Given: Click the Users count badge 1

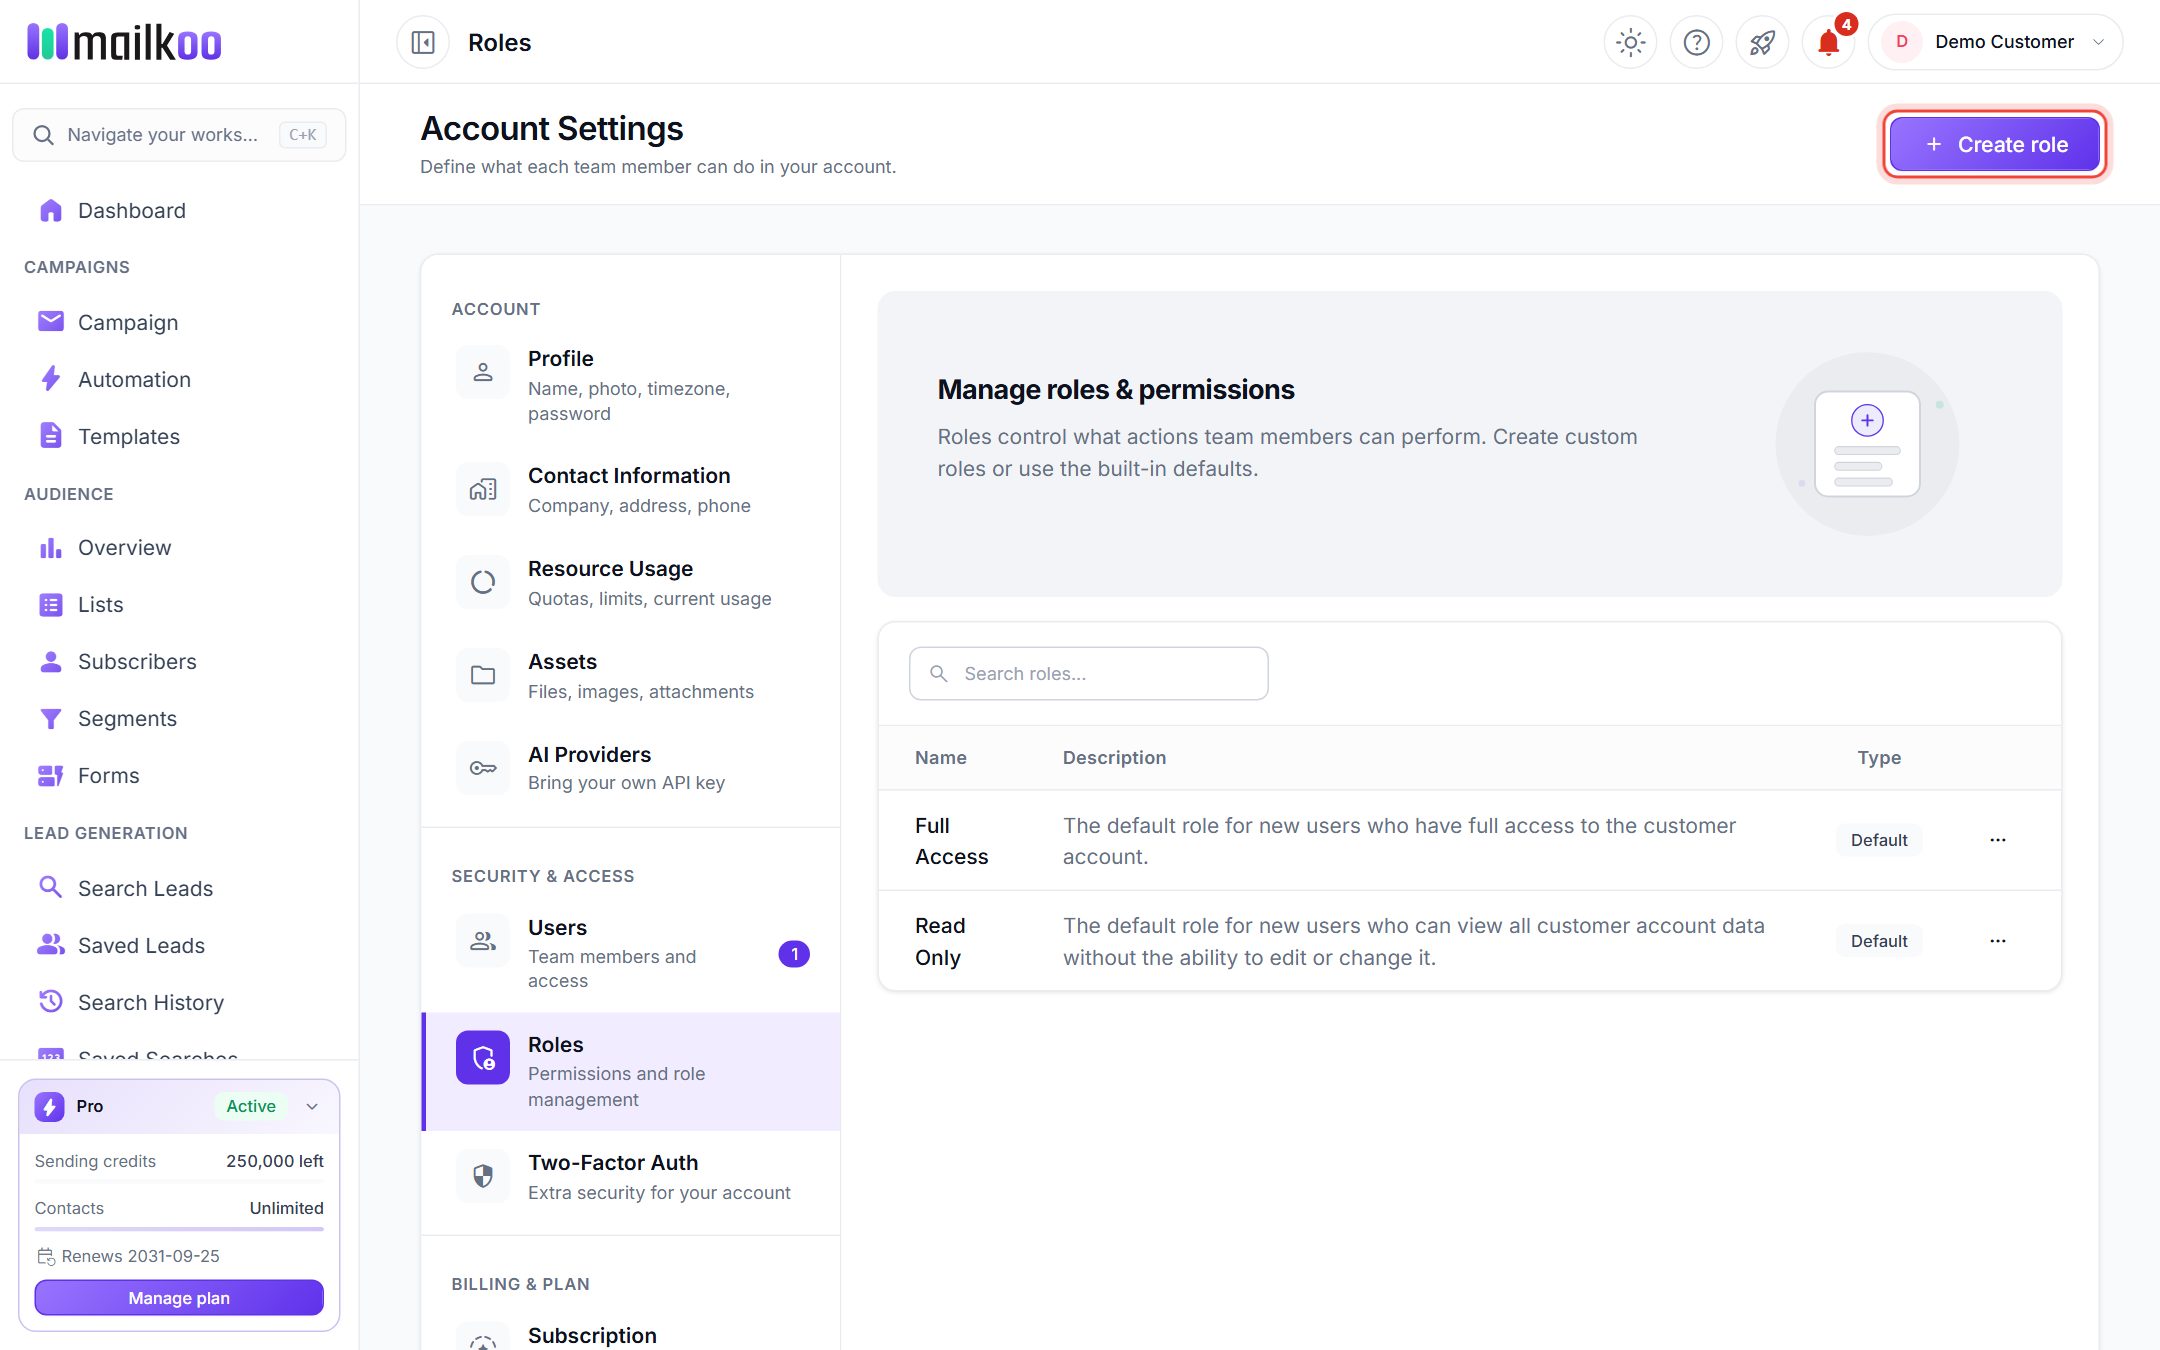Looking at the screenshot, I should point(794,954).
